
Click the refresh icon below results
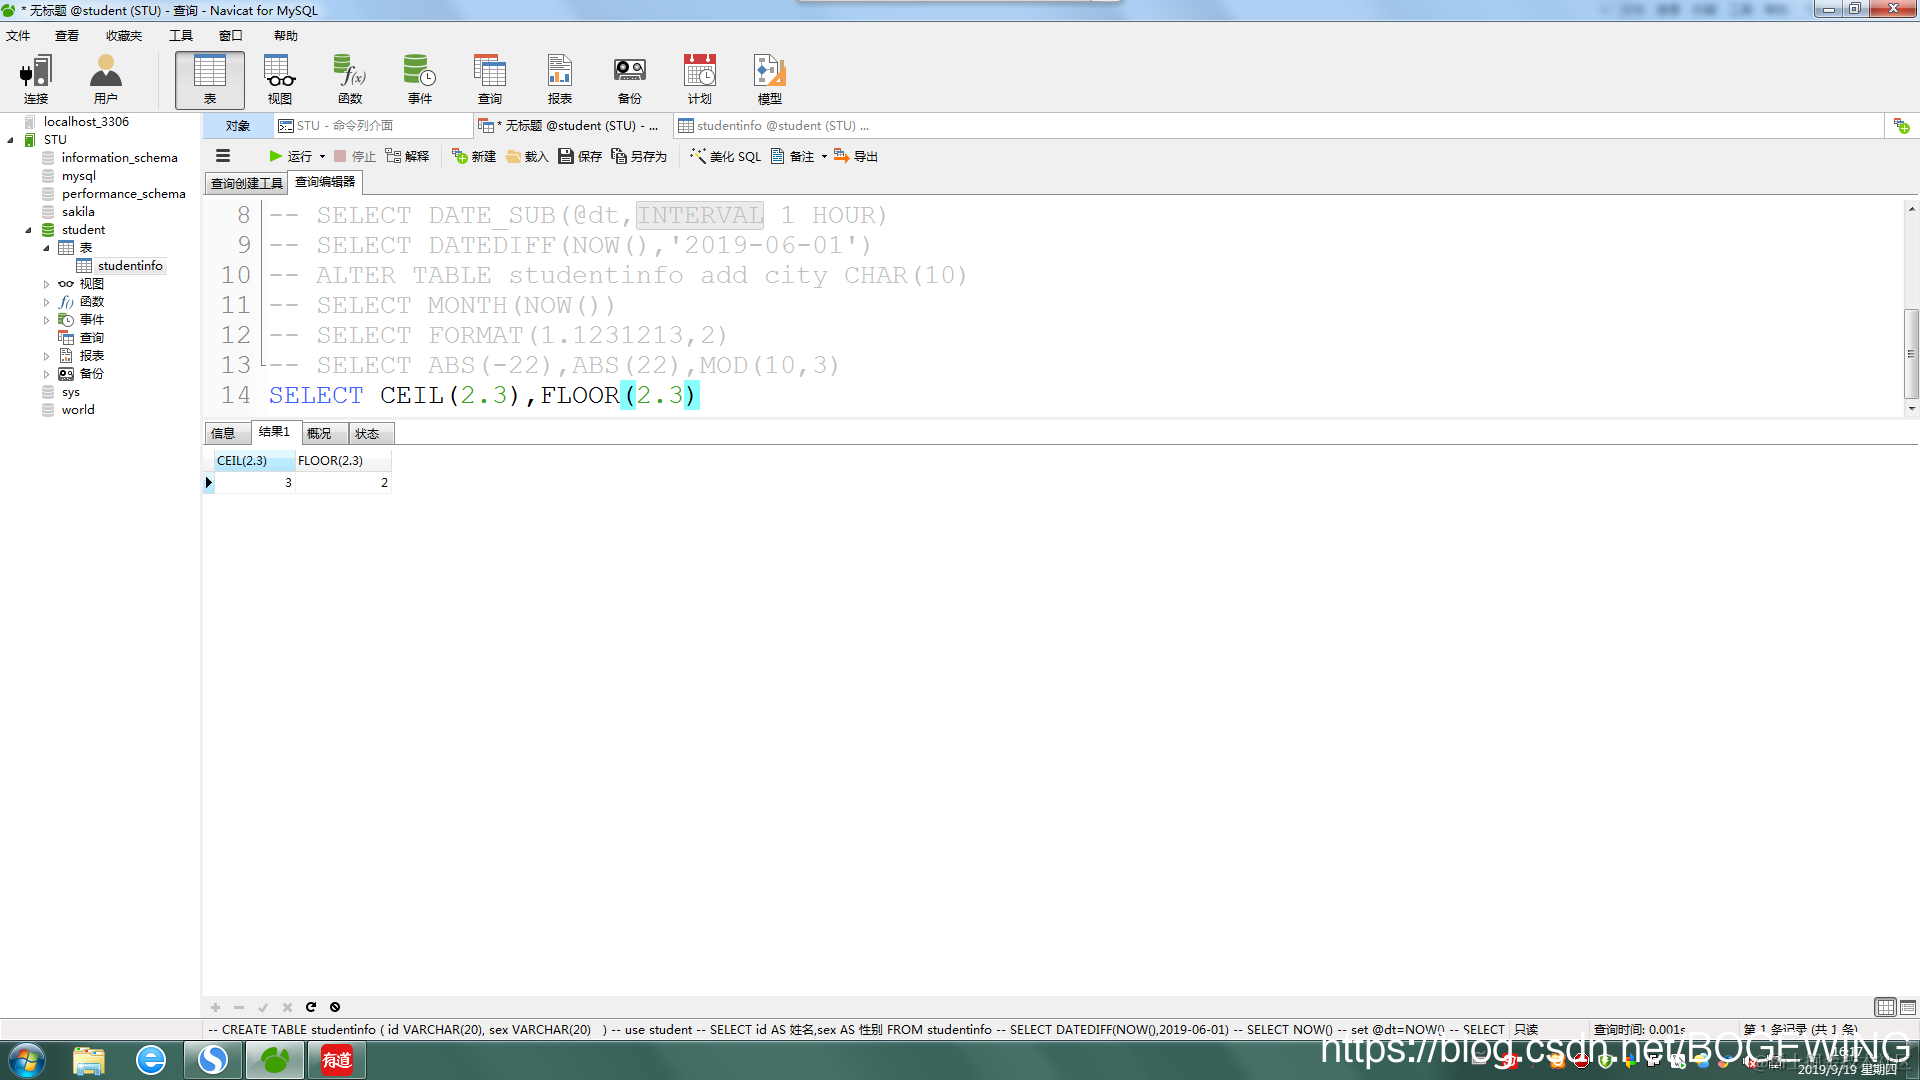point(311,1007)
